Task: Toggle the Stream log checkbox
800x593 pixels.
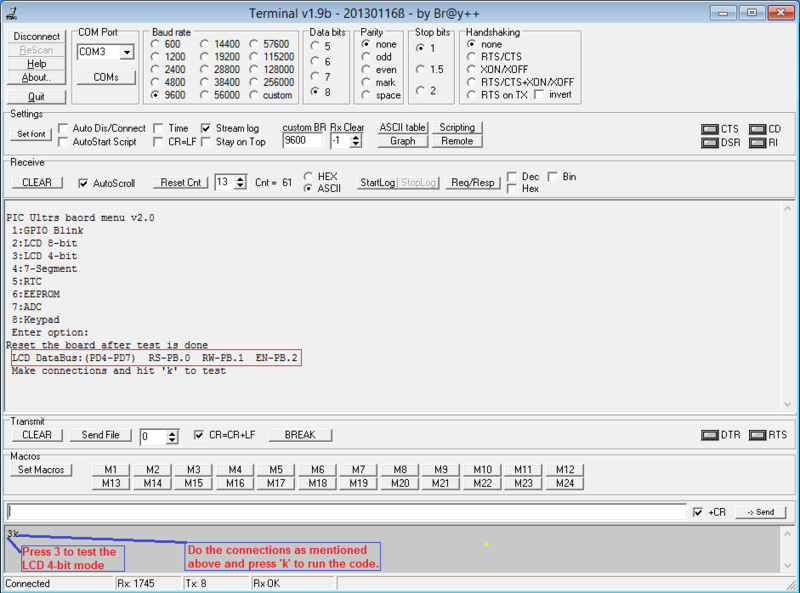Action: (x=206, y=128)
